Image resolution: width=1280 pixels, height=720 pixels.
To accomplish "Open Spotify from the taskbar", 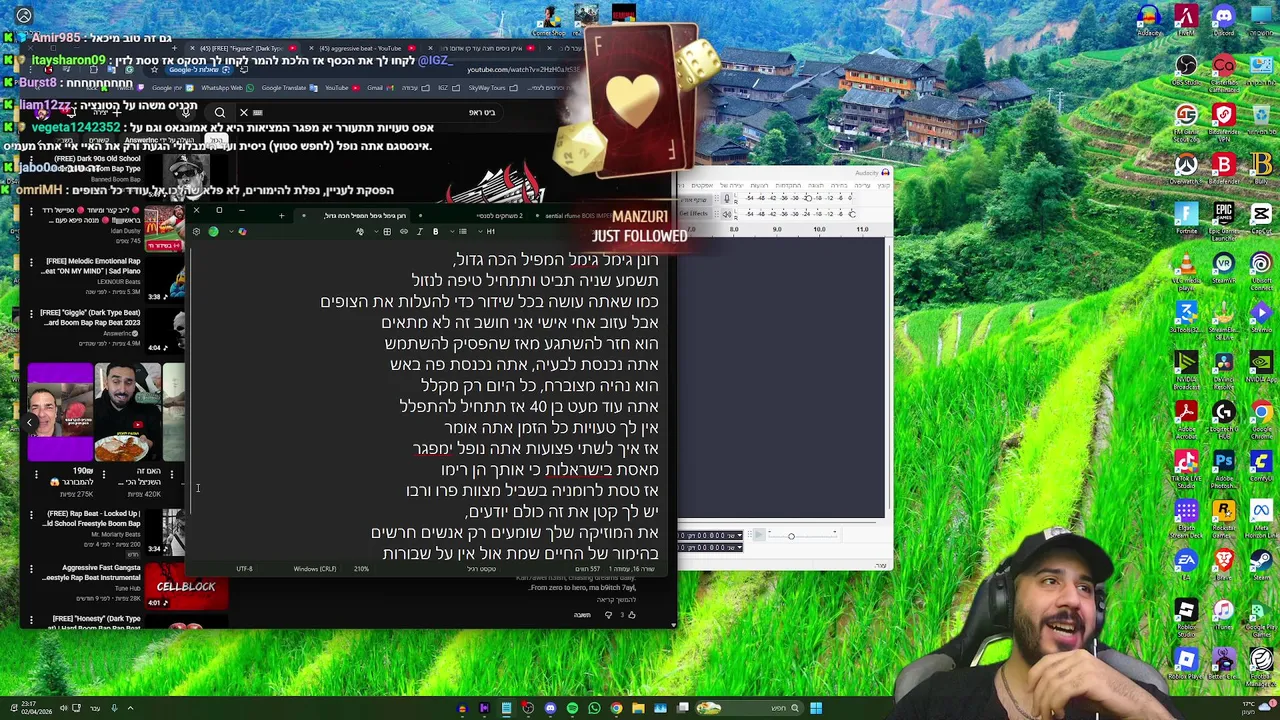I will 572,708.
